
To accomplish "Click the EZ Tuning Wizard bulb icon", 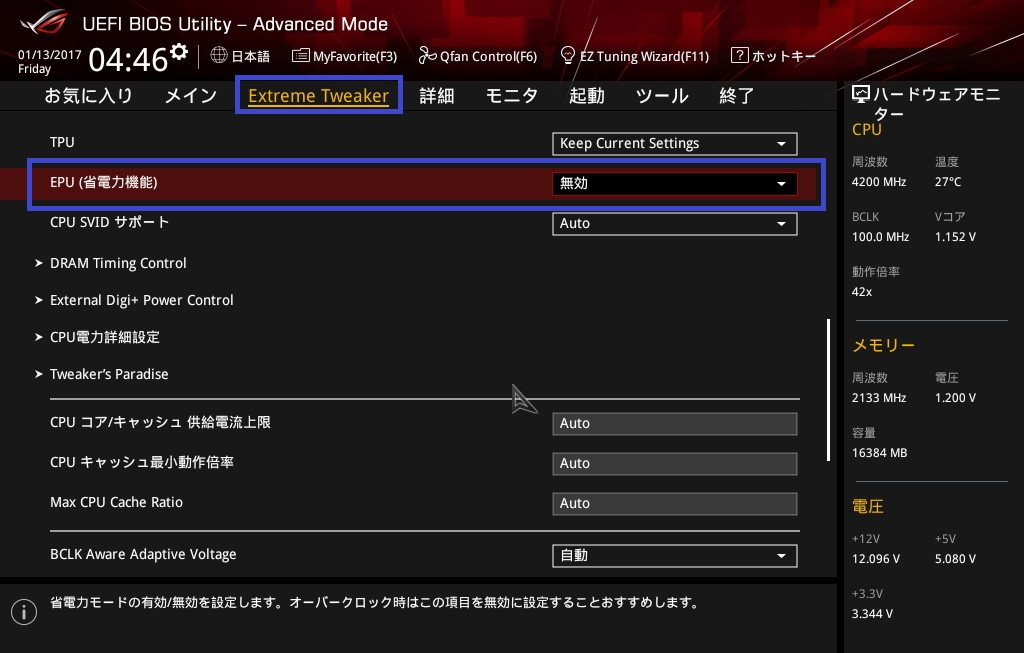I will [x=568, y=56].
